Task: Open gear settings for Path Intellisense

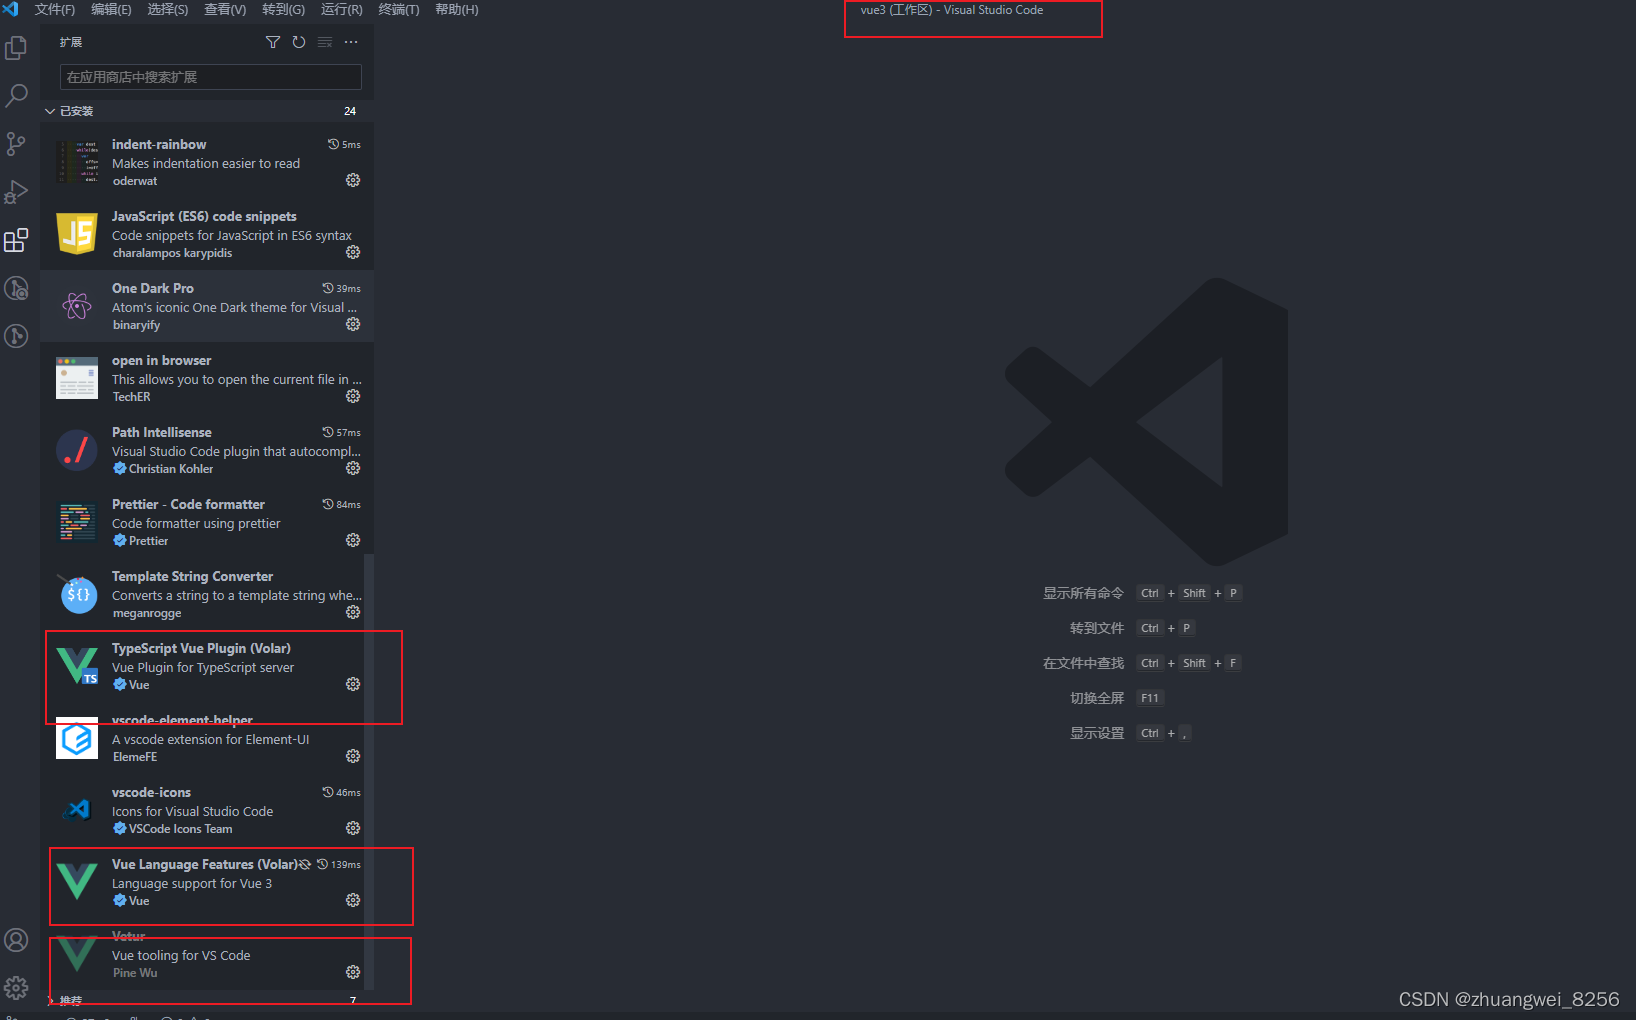Action: click(x=353, y=468)
